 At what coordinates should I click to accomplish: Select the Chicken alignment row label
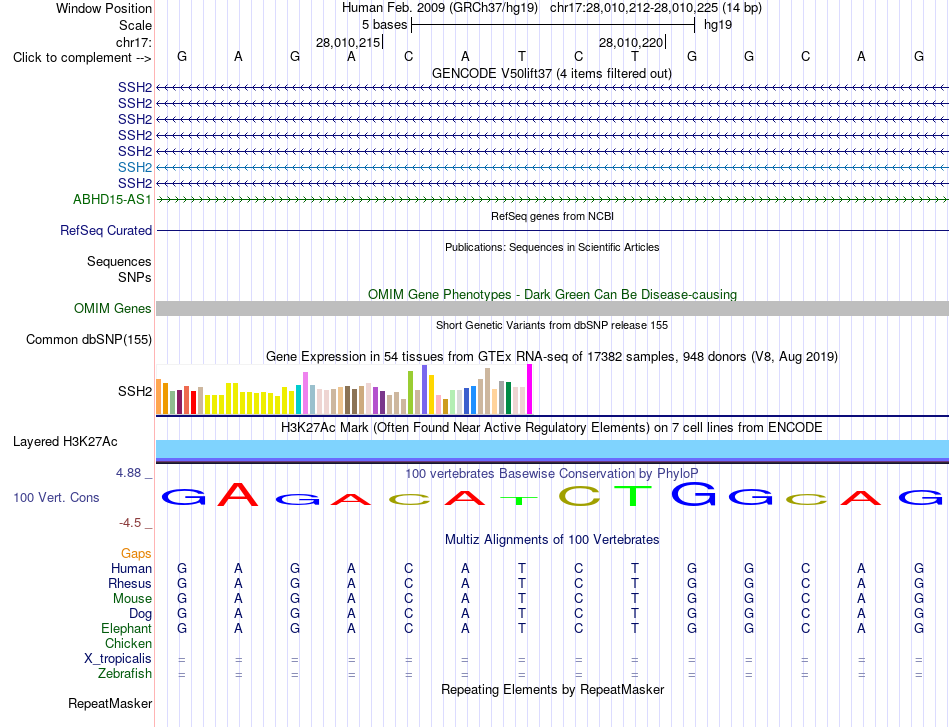128,643
